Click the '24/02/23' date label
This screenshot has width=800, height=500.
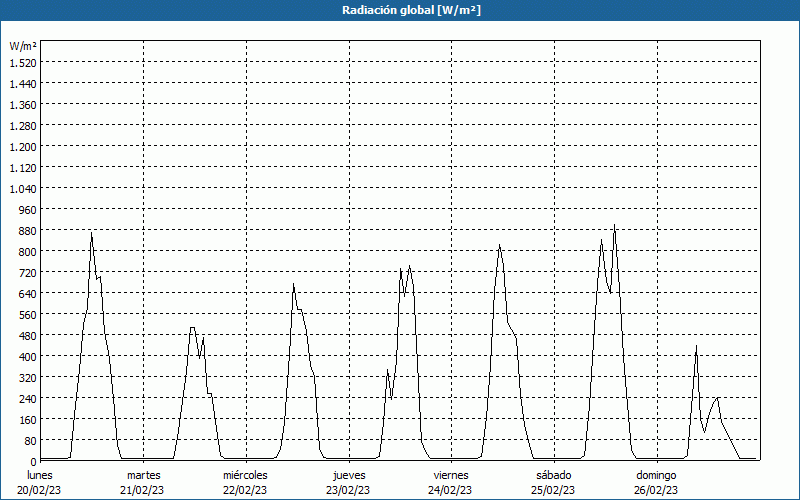(451, 490)
